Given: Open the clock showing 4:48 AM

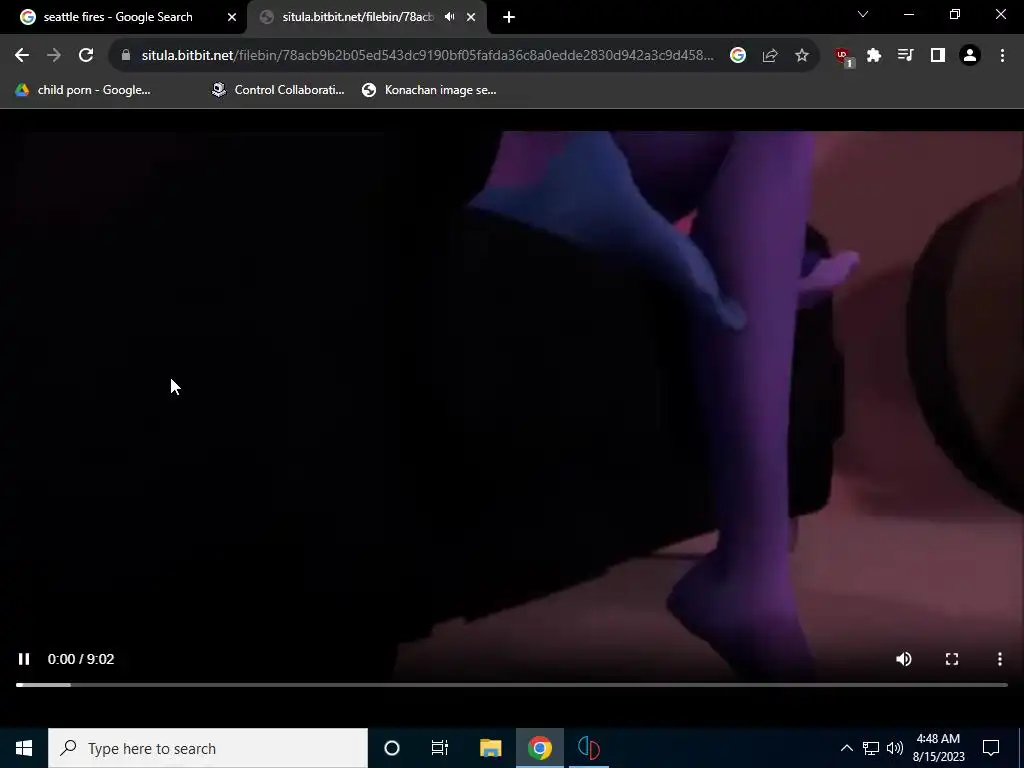Looking at the screenshot, I should click(938, 748).
